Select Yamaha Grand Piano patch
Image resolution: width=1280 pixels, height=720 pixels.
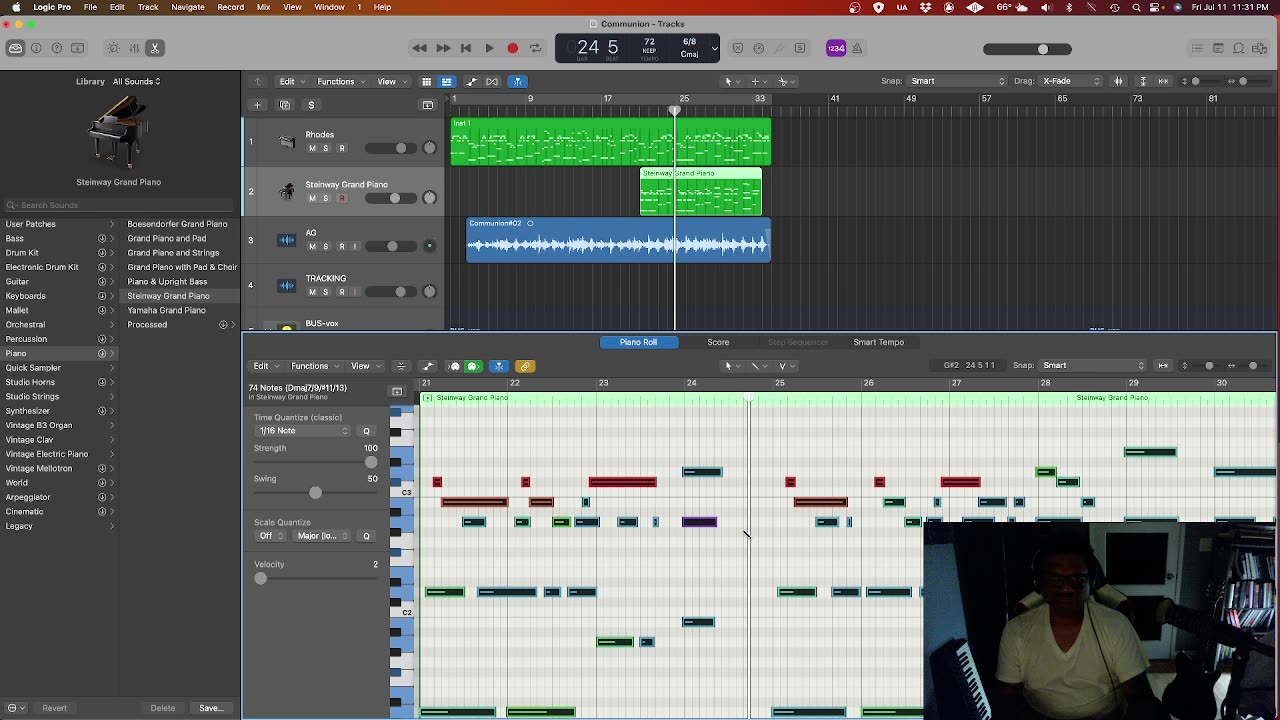click(x=166, y=310)
